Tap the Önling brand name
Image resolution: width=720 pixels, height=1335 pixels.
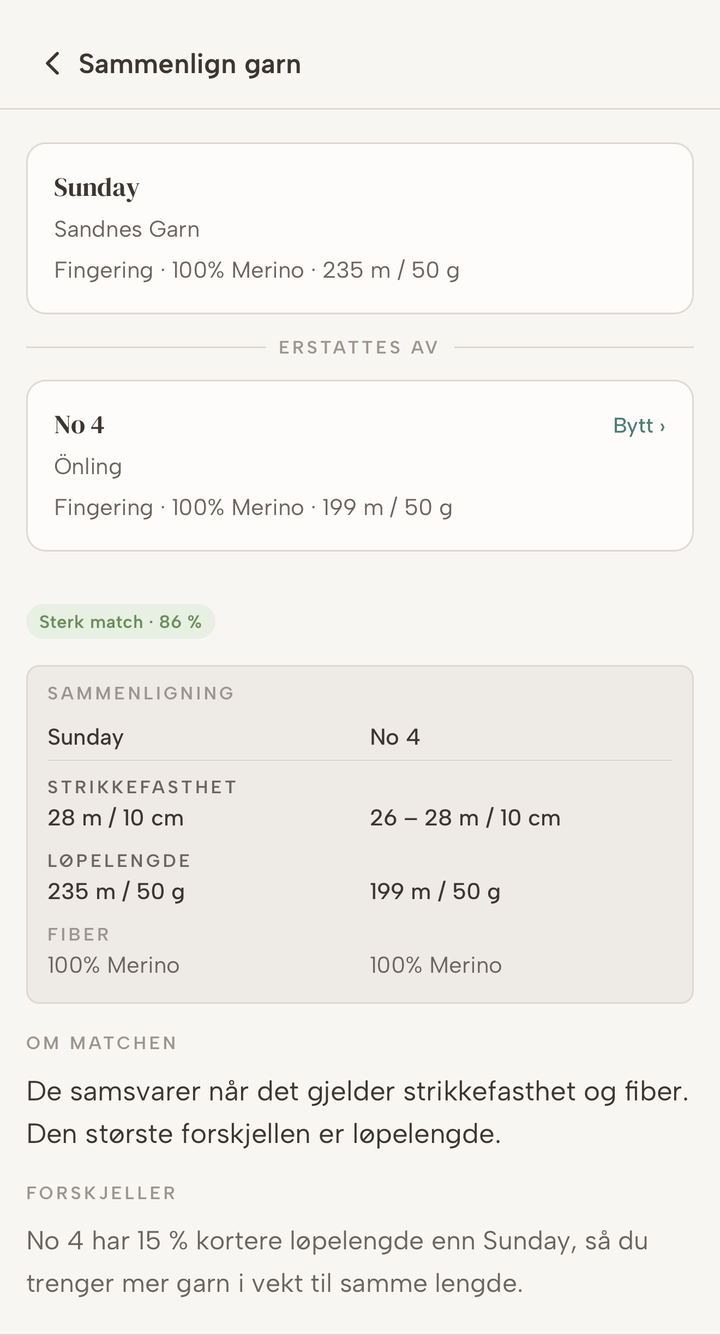coord(88,467)
